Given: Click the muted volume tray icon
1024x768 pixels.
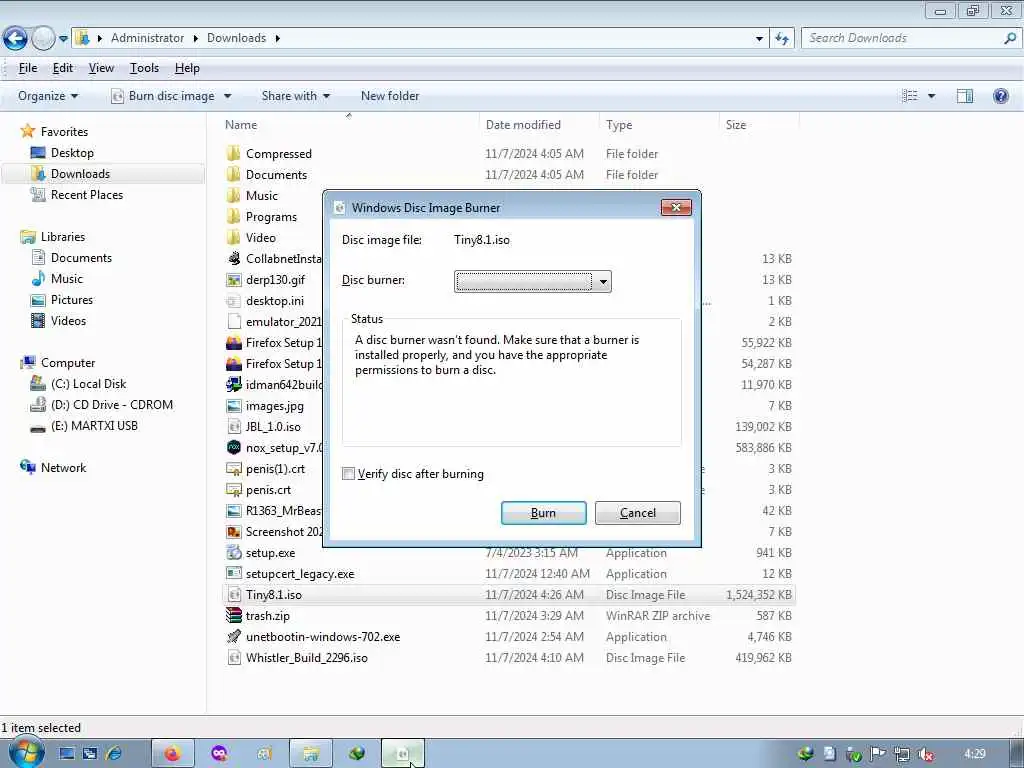Looking at the screenshot, I should (925, 754).
